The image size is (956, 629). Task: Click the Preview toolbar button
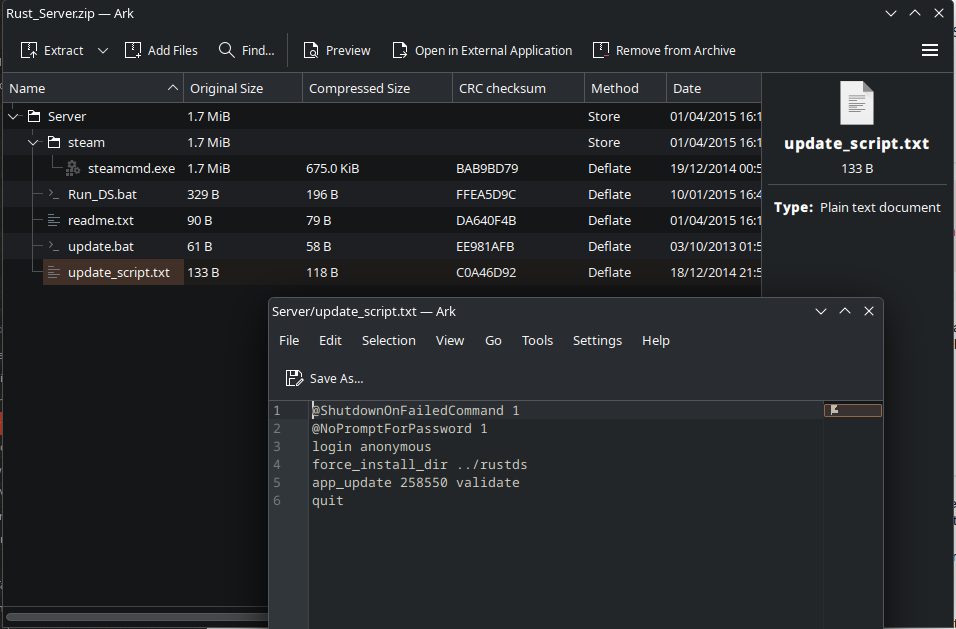[337, 51]
